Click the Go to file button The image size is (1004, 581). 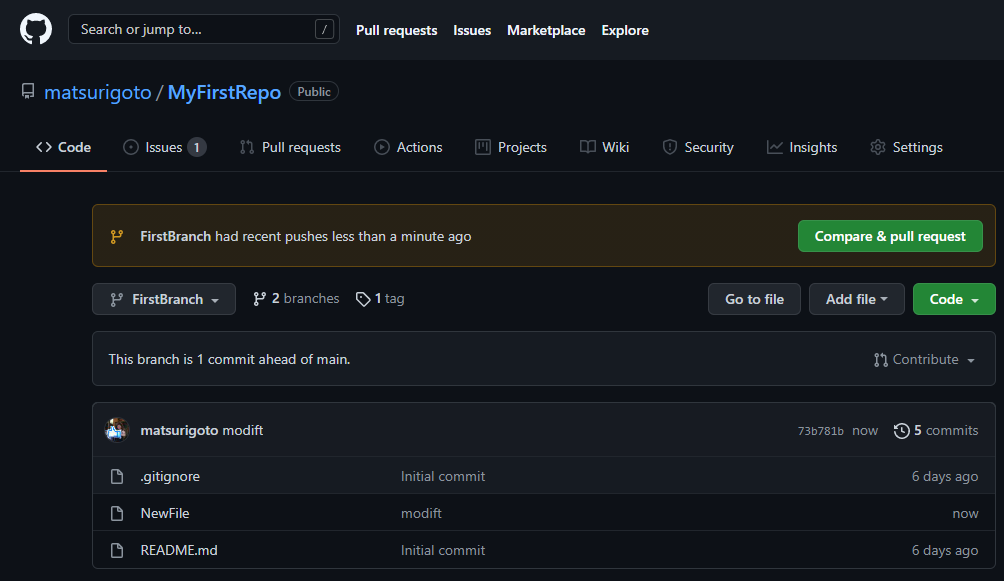pos(754,299)
